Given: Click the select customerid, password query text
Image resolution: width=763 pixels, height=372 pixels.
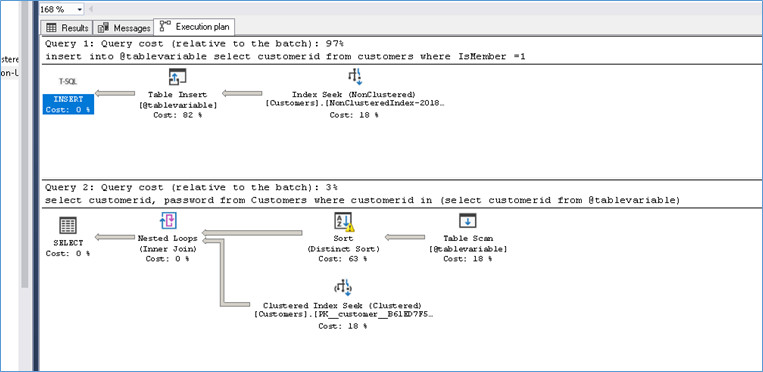Looking at the screenshot, I should 362,200.
